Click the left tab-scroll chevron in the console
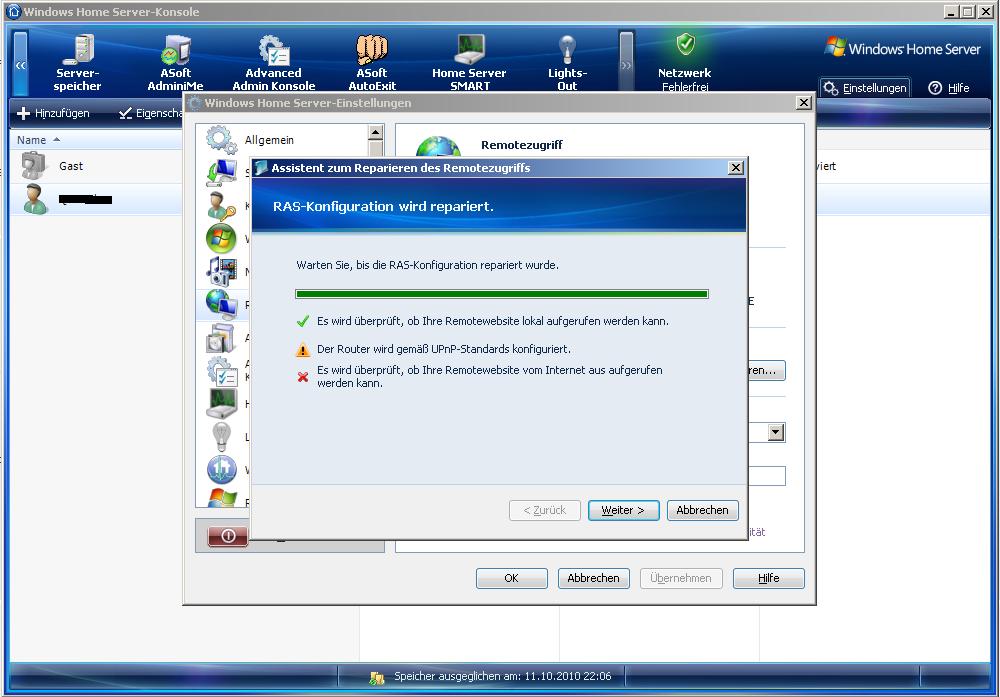Viewport: 1000px width, 697px height. (x=21, y=64)
